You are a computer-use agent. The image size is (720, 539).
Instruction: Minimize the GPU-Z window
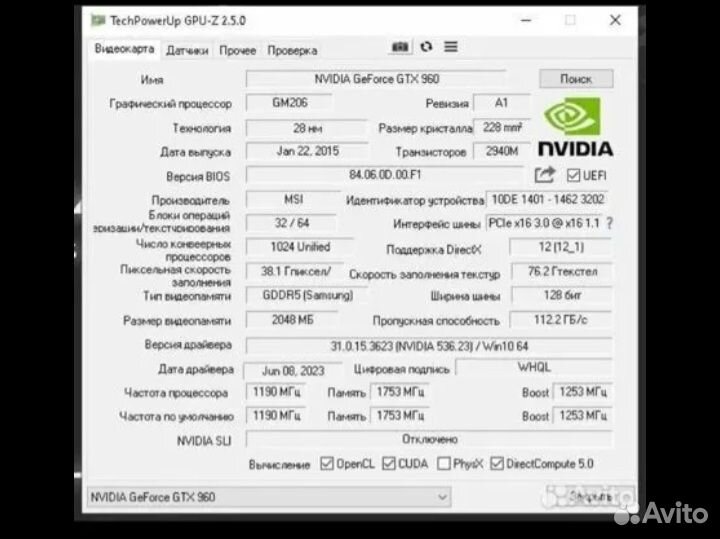pyautogui.click(x=526, y=20)
